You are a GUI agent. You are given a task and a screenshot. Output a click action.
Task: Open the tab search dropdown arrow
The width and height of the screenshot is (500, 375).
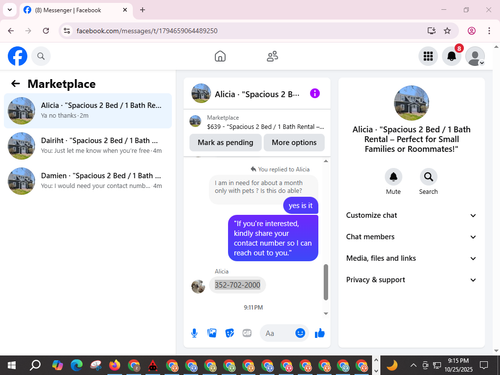(10, 10)
